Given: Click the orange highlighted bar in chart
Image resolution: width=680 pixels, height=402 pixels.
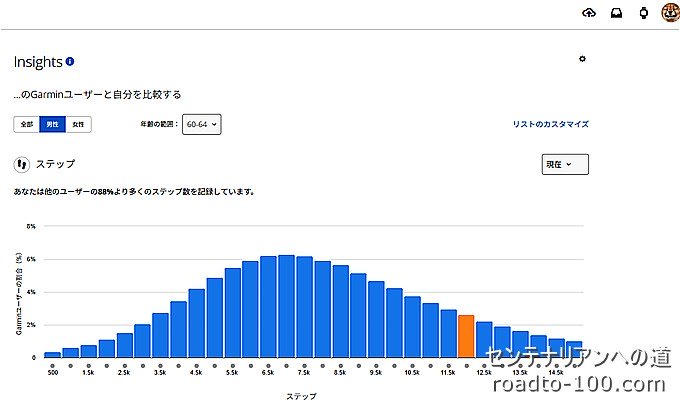Looking at the screenshot, I should click(x=465, y=336).
